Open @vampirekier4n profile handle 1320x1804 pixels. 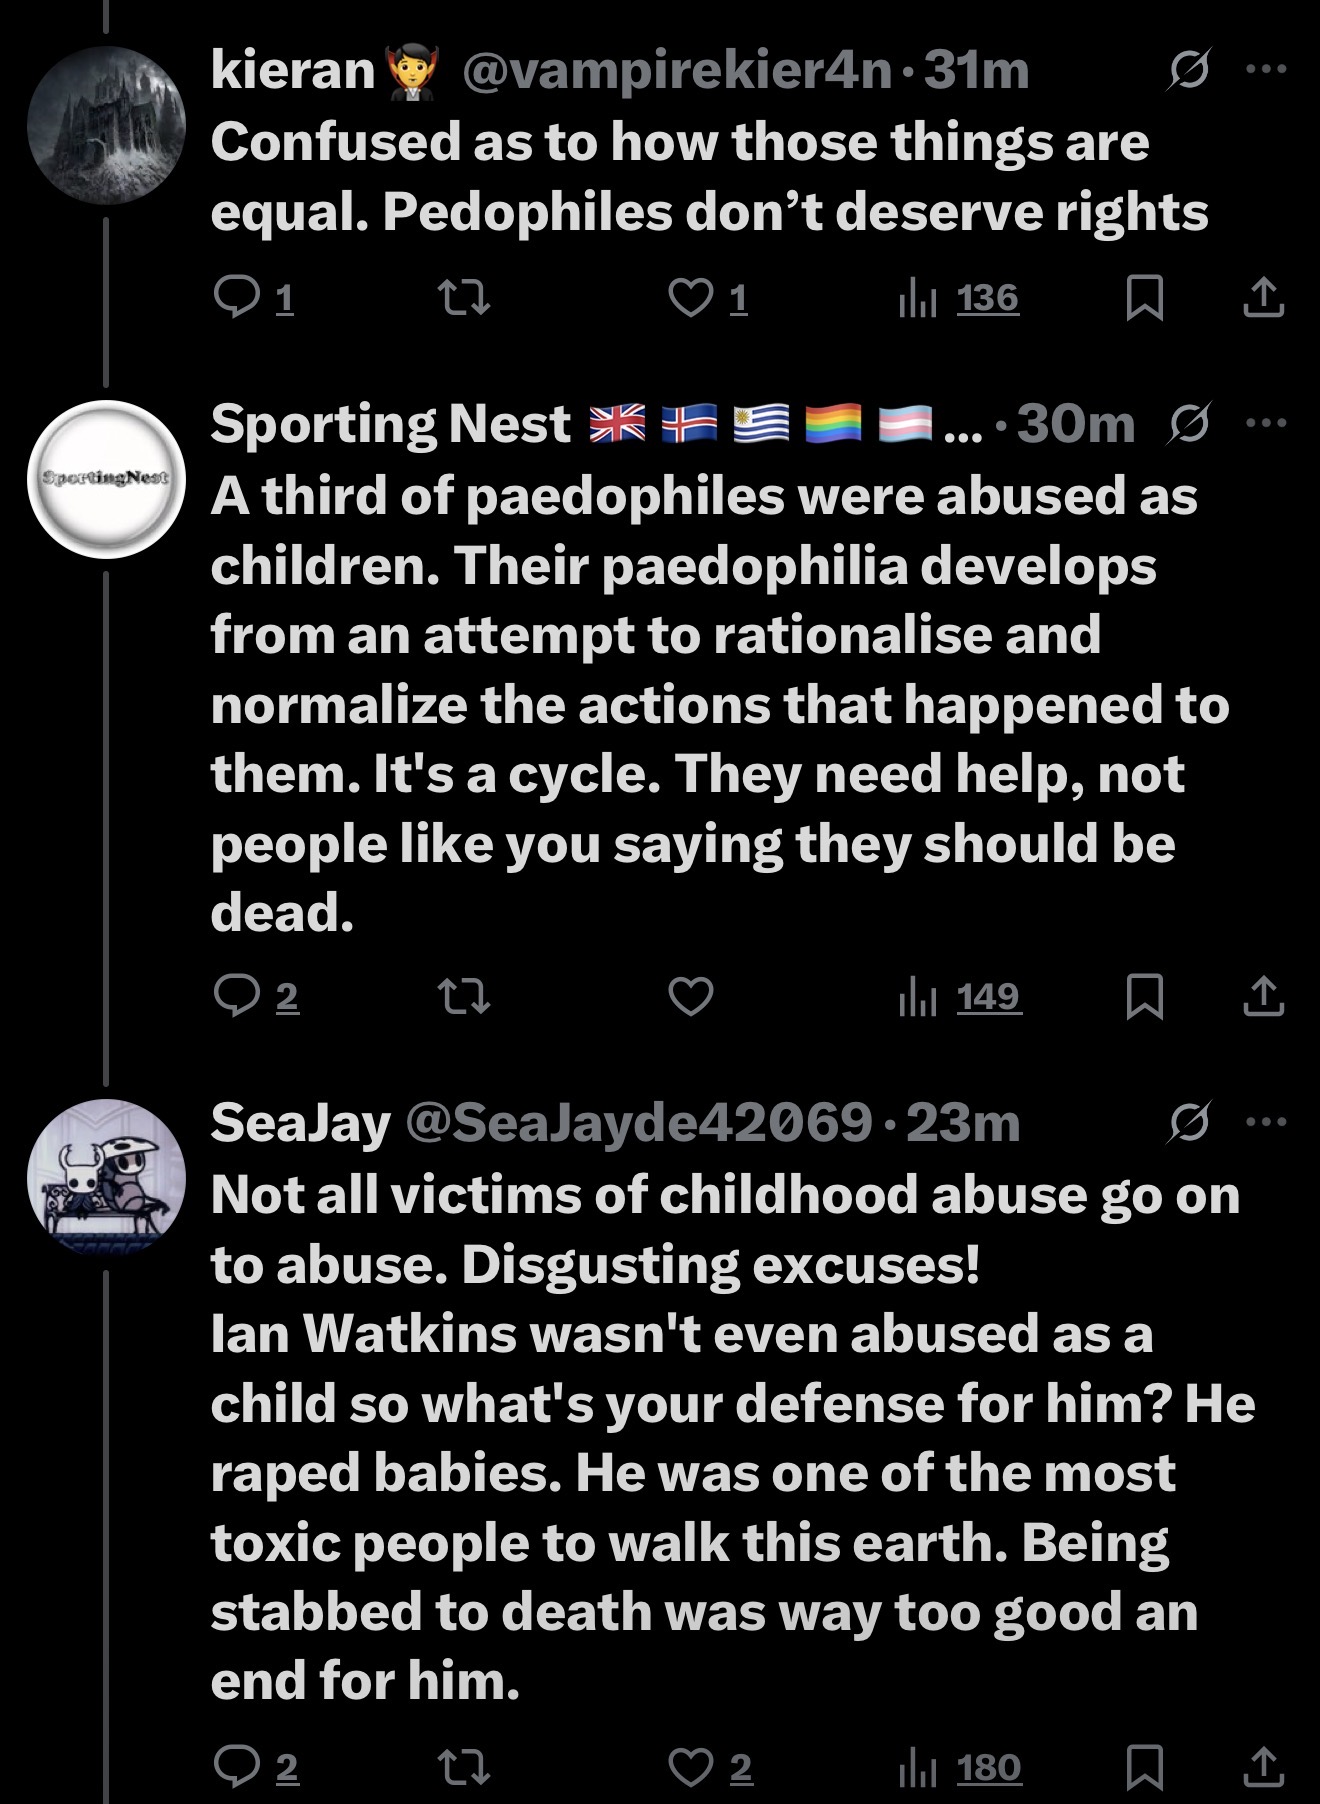tap(676, 70)
